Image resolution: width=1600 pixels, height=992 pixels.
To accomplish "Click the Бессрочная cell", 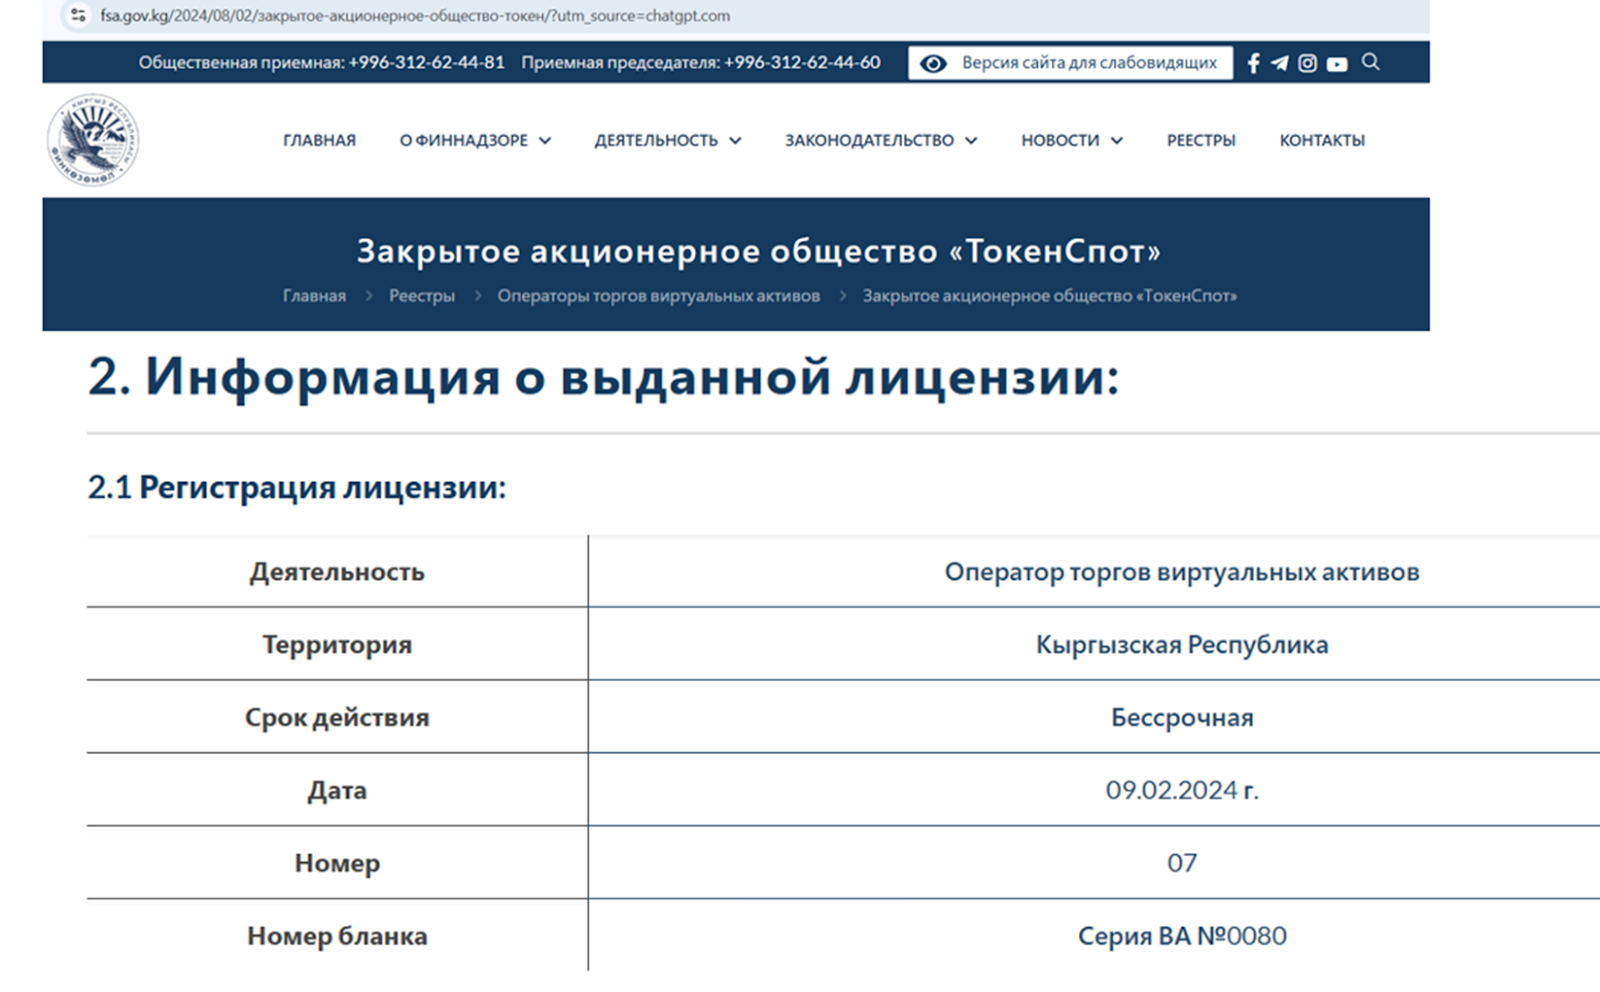I will click(x=1182, y=718).
